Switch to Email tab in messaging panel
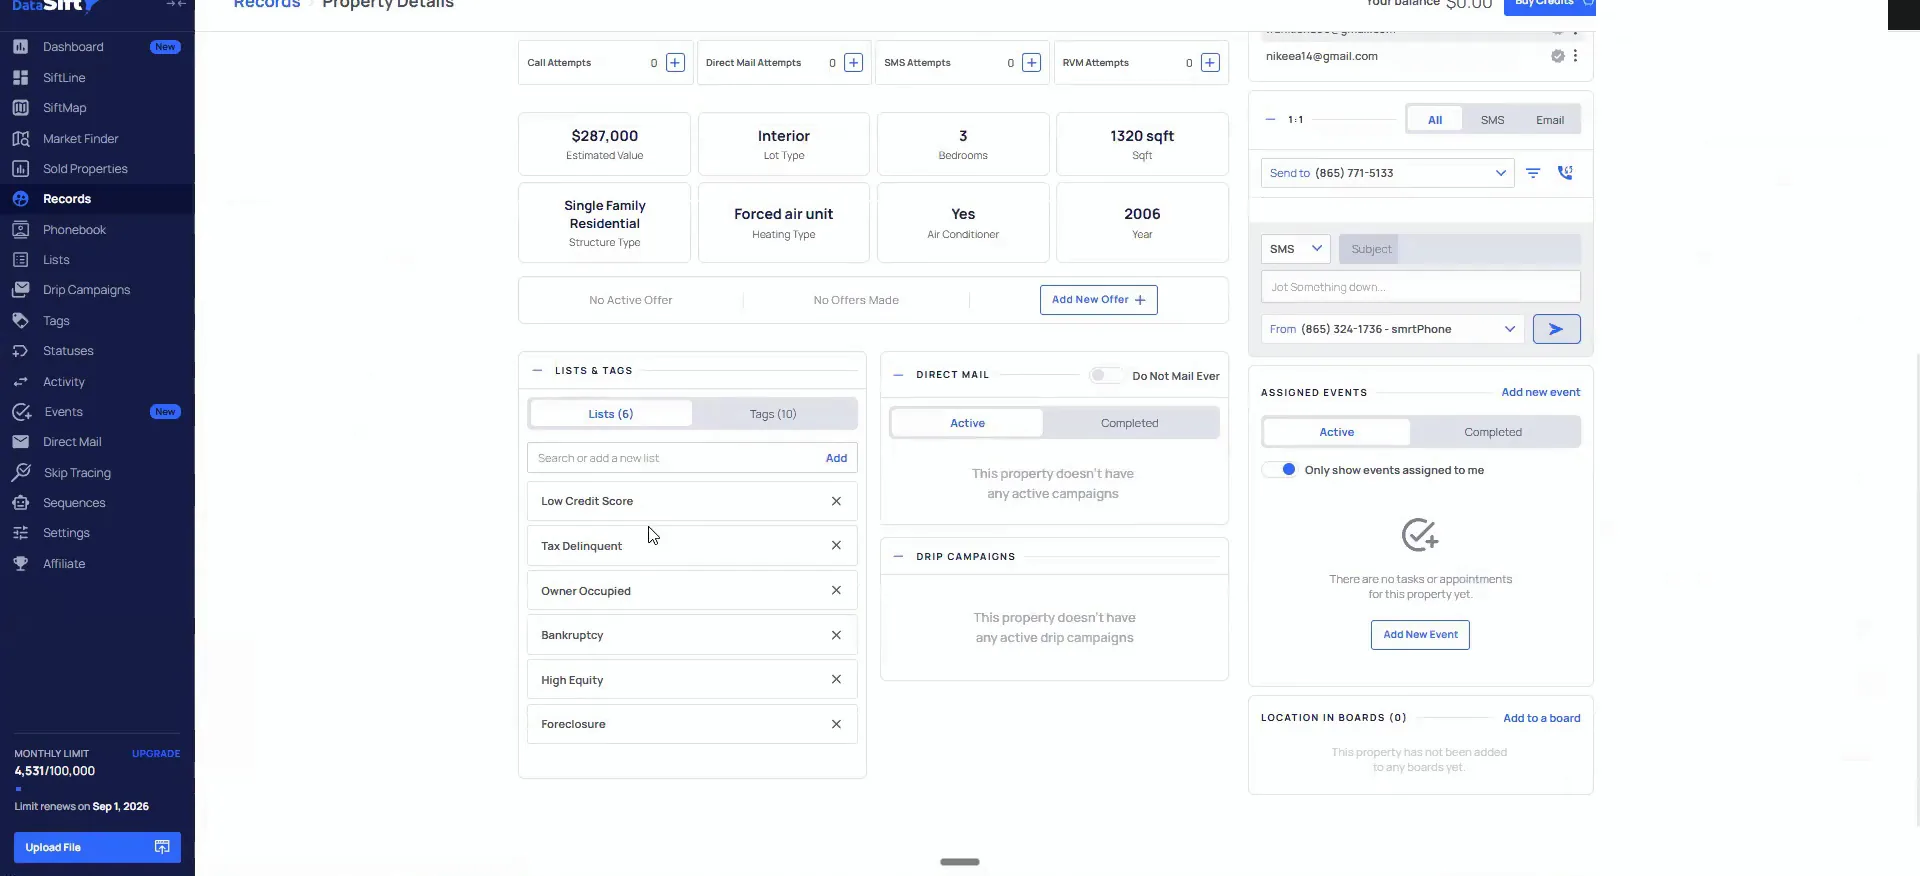The width and height of the screenshot is (1920, 876). (1550, 120)
